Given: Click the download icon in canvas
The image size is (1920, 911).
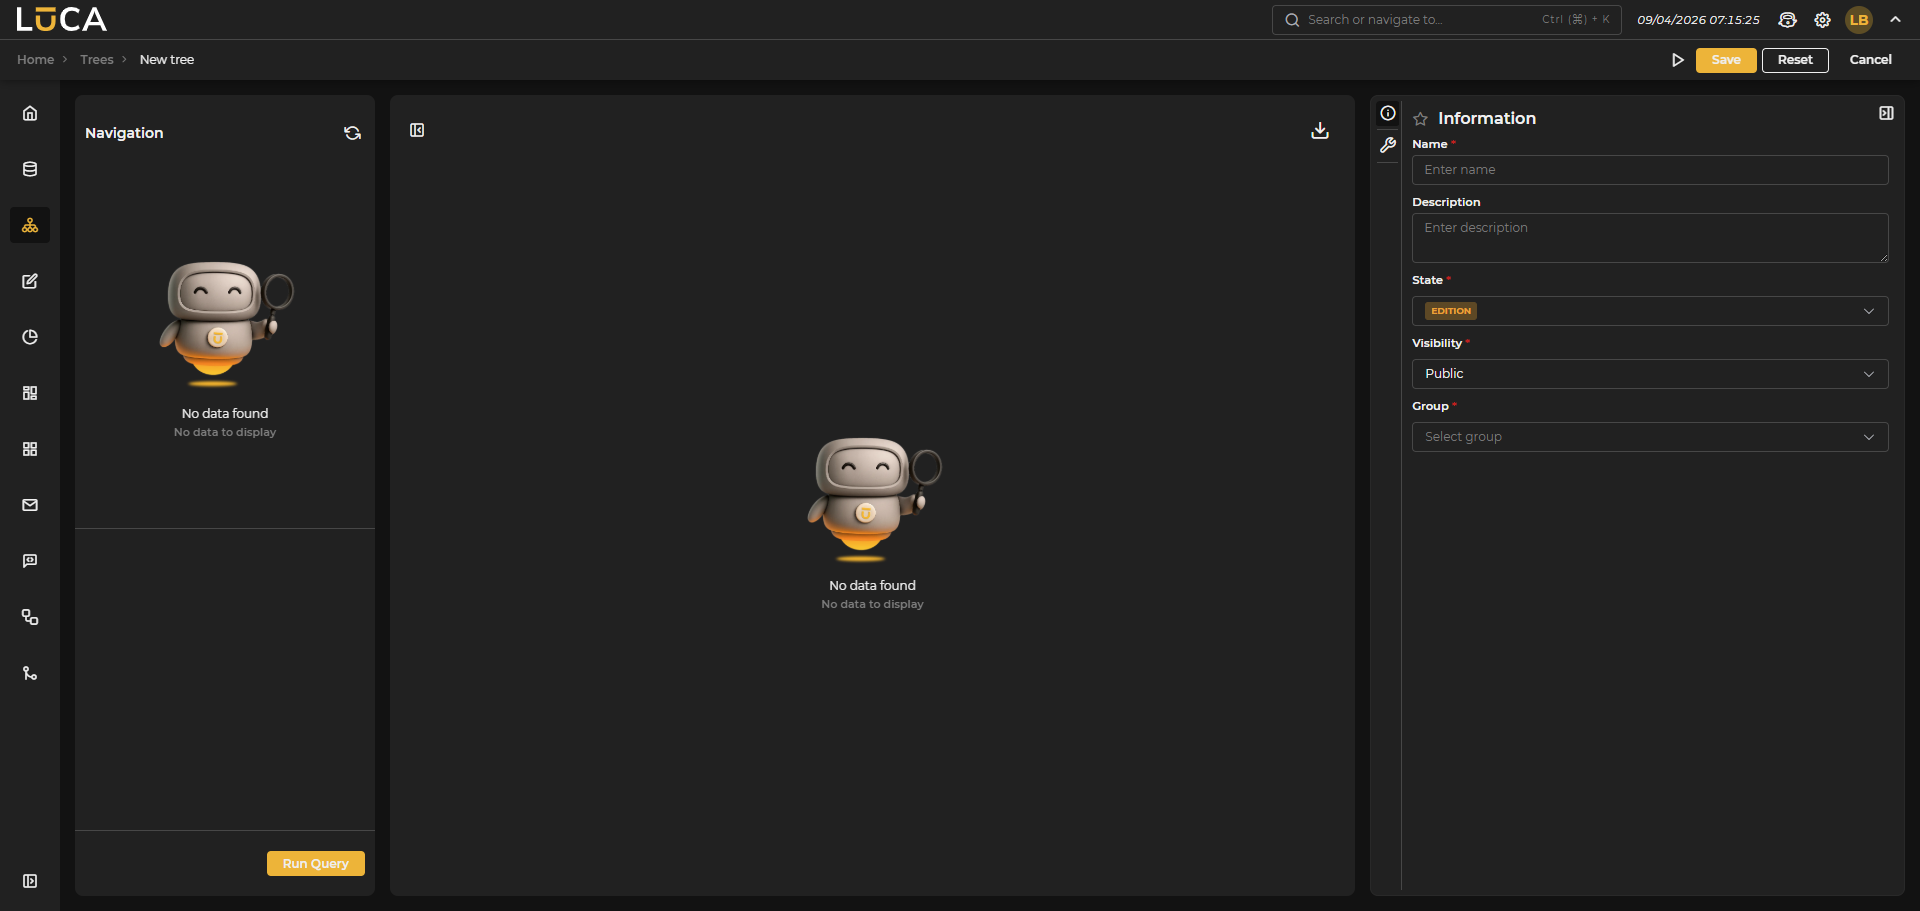Looking at the screenshot, I should (x=1320, y=130).
